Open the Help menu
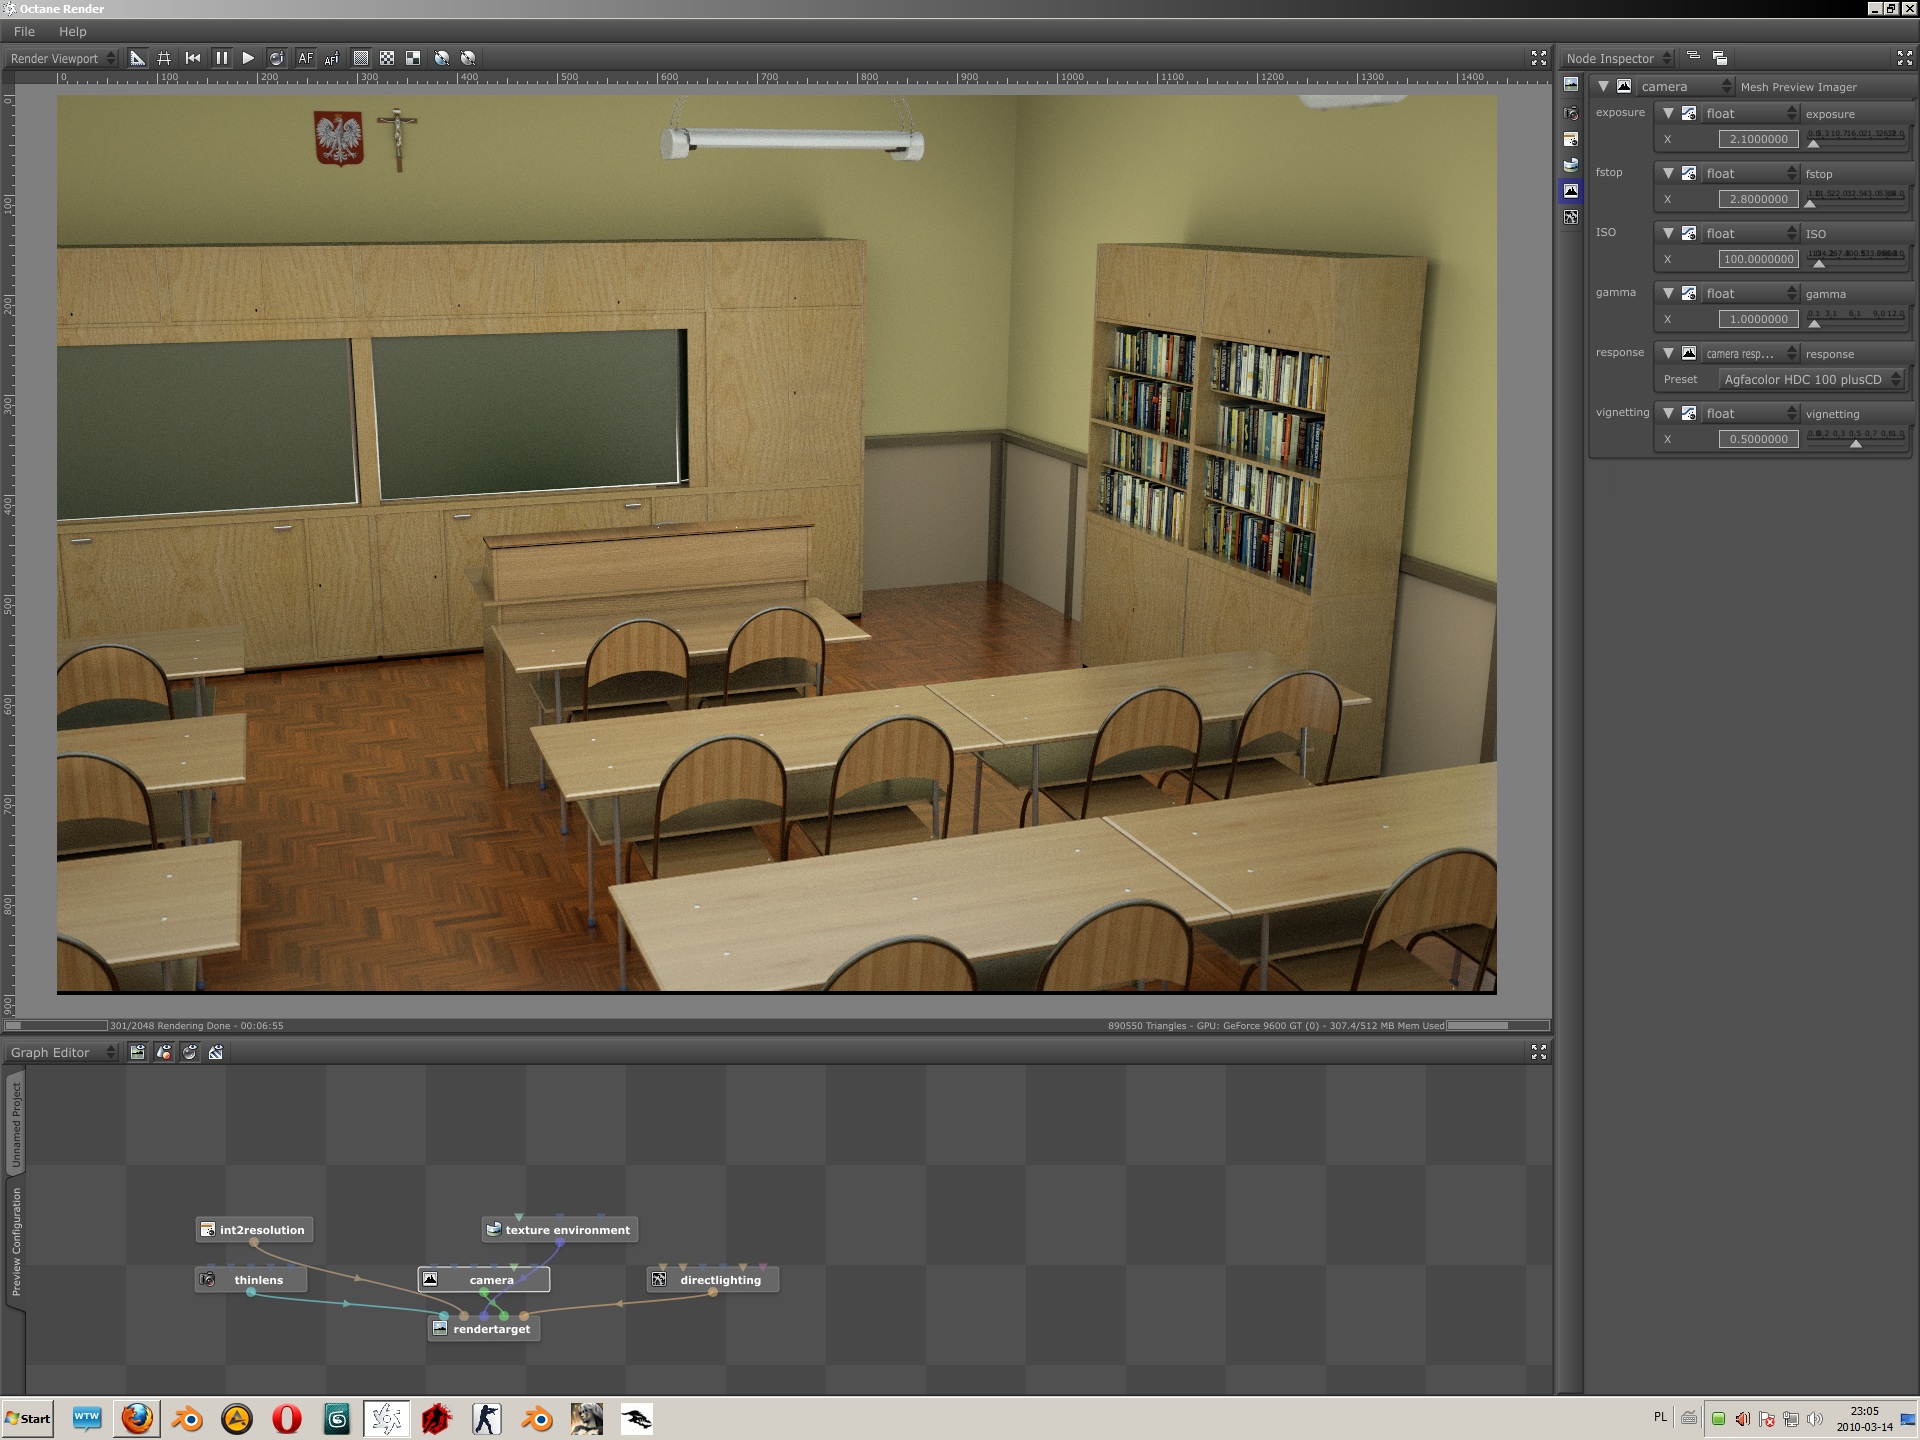 tap(72, 31)
